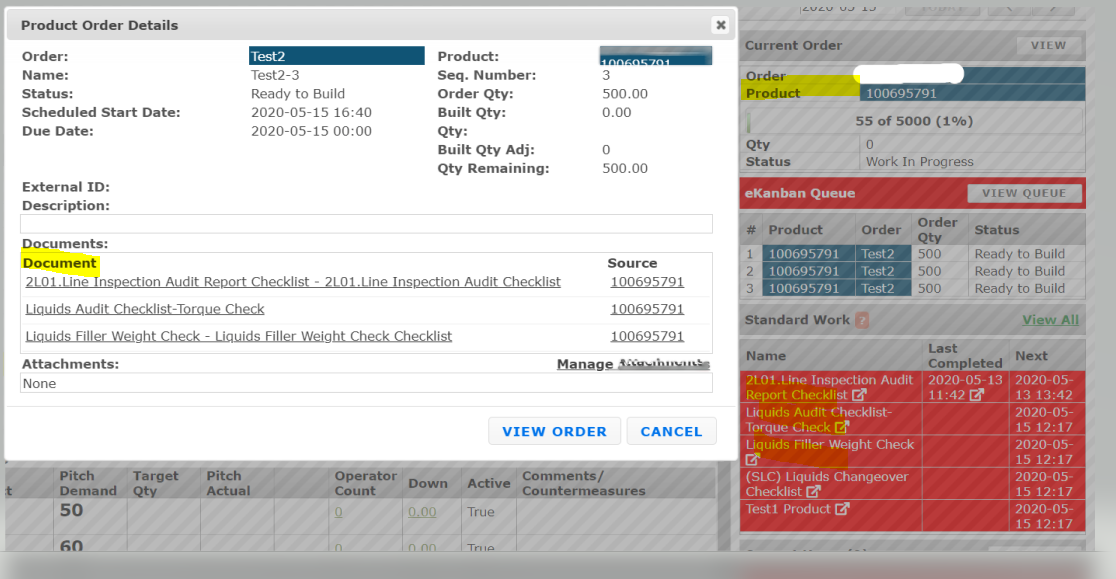Open external link icon for 2L01.Line Inspection Audit Report Checklist

860,394
